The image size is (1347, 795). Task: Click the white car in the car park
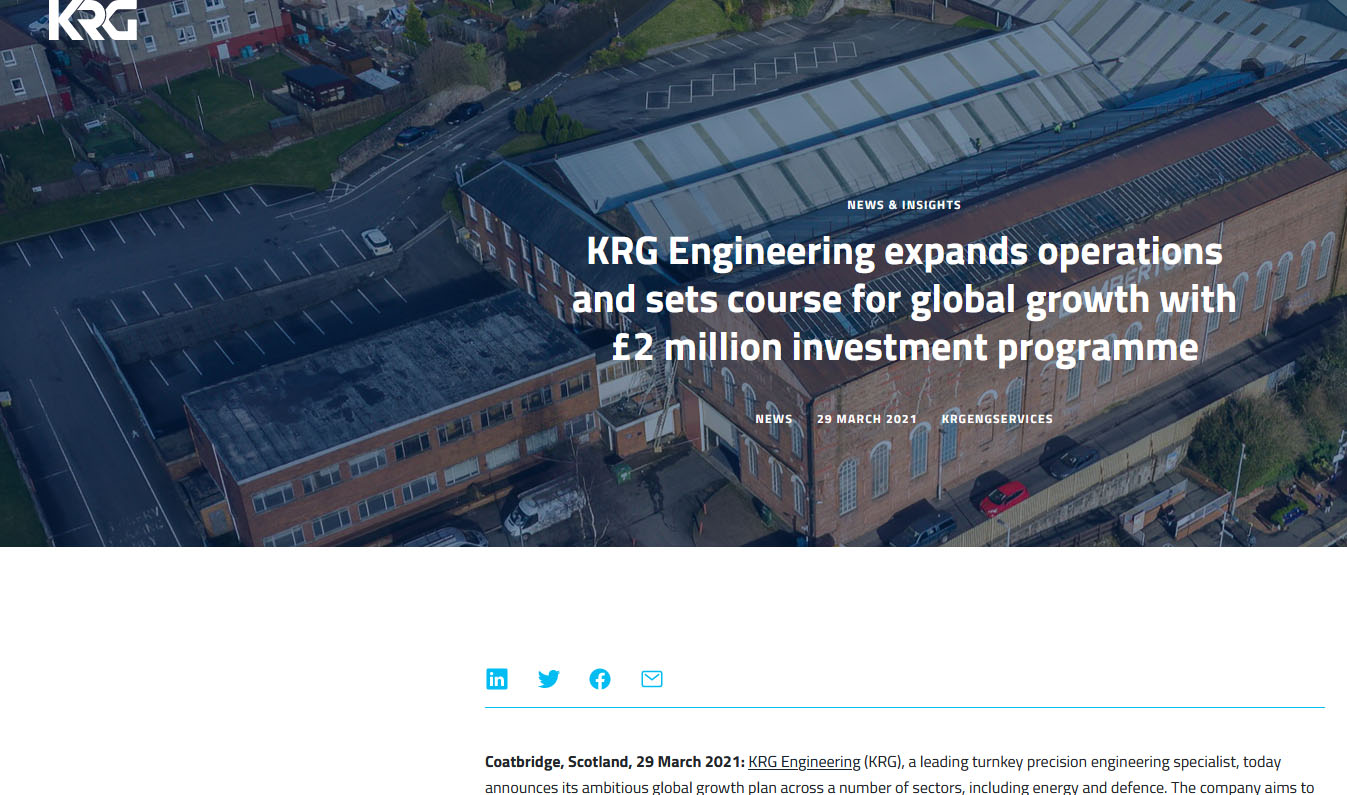click(376, 242)
